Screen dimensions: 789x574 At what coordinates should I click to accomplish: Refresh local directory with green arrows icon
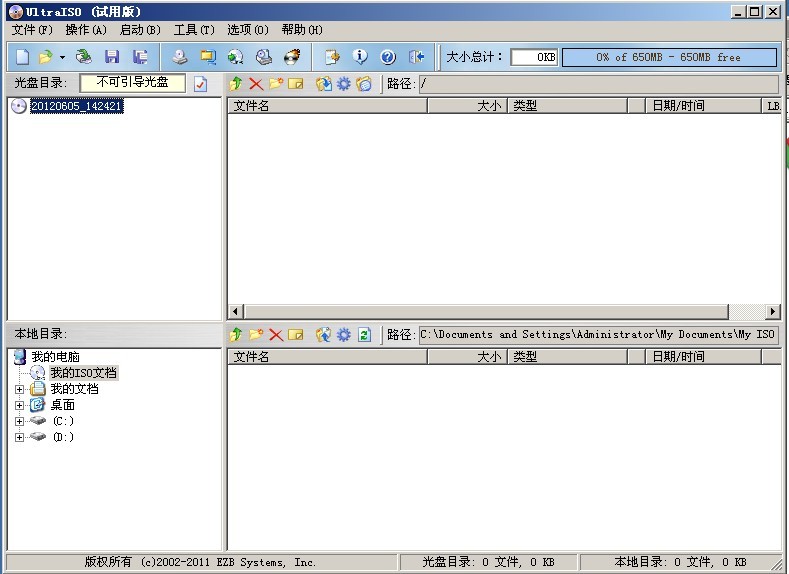click(364, 335)
